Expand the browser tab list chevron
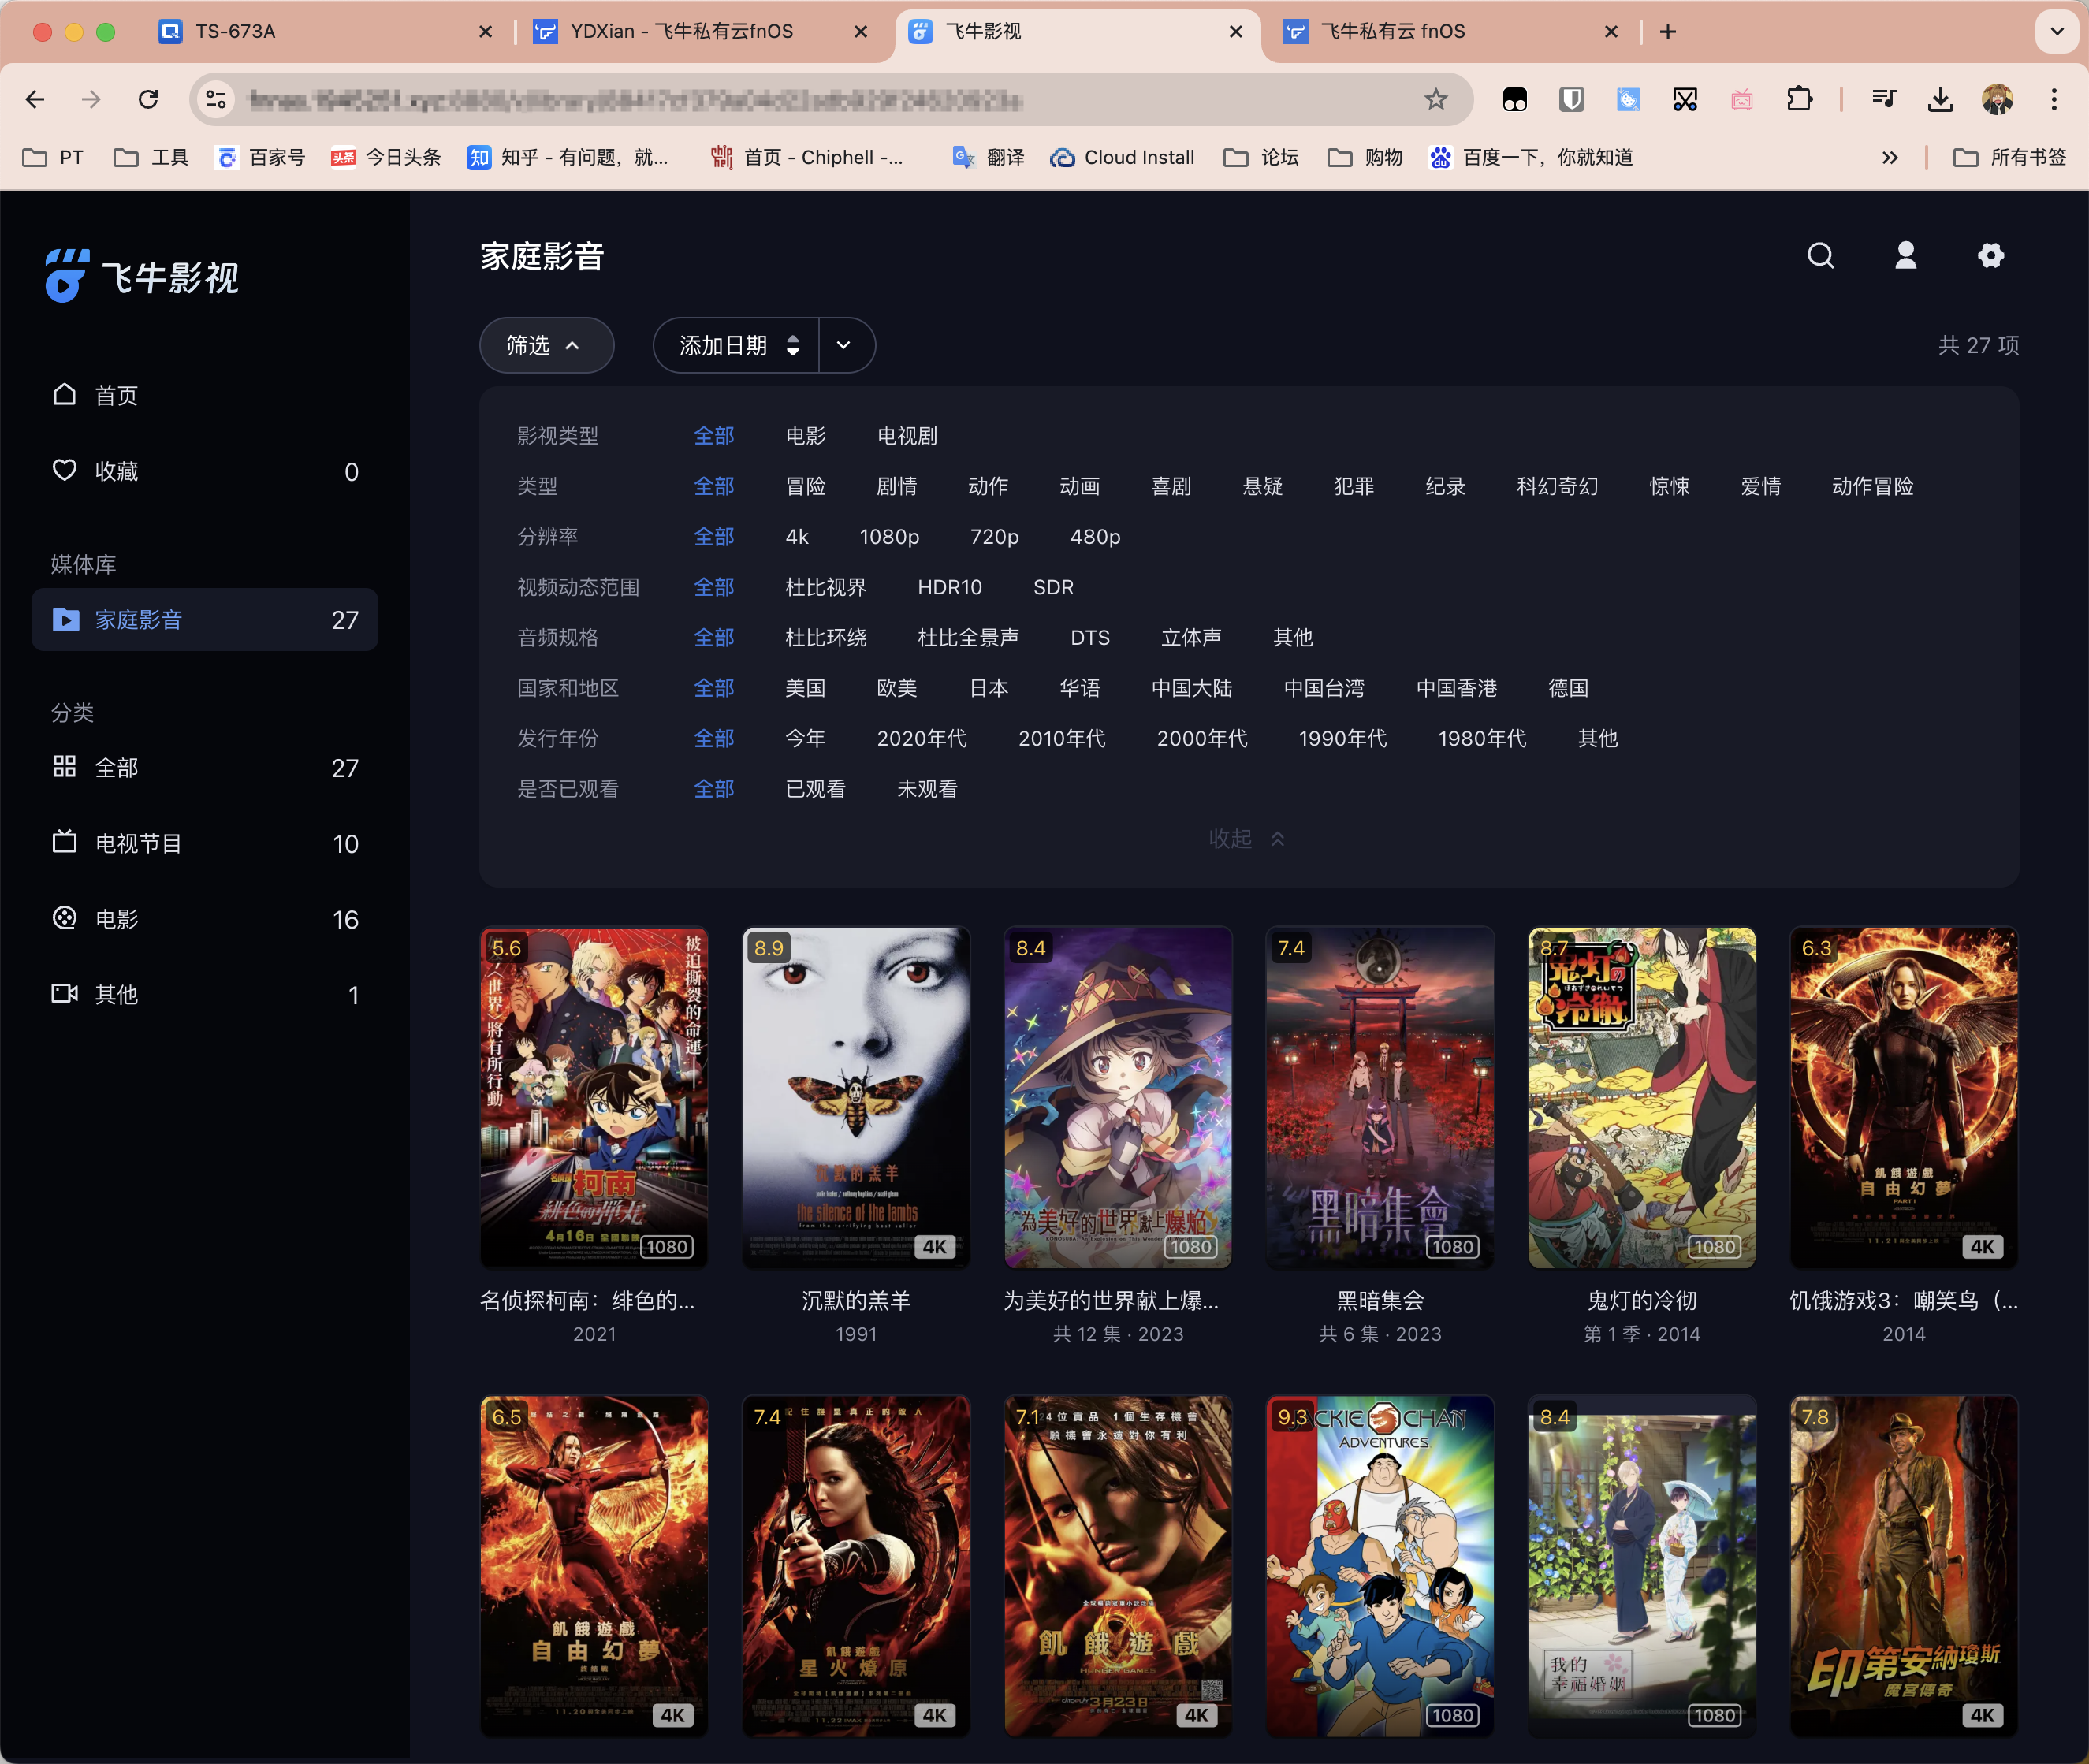The width and height of the screenshot is (2089, 1764). (x=2056, y=31)
